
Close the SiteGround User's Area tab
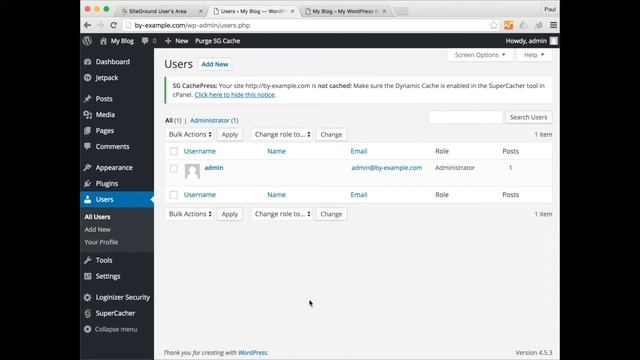coord(200,11)
